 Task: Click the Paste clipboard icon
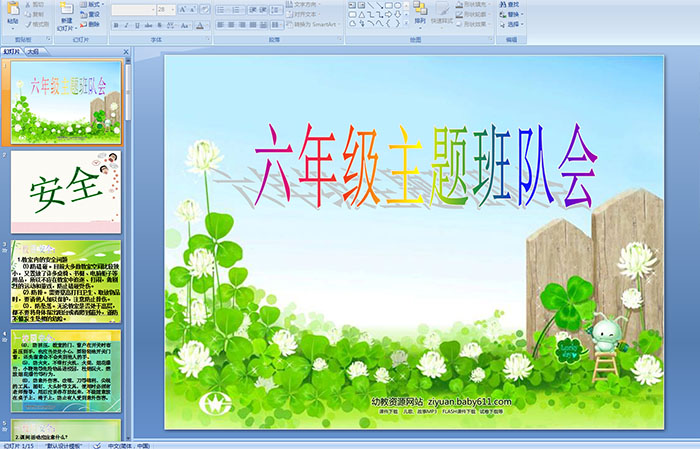[x=13, y=8]
